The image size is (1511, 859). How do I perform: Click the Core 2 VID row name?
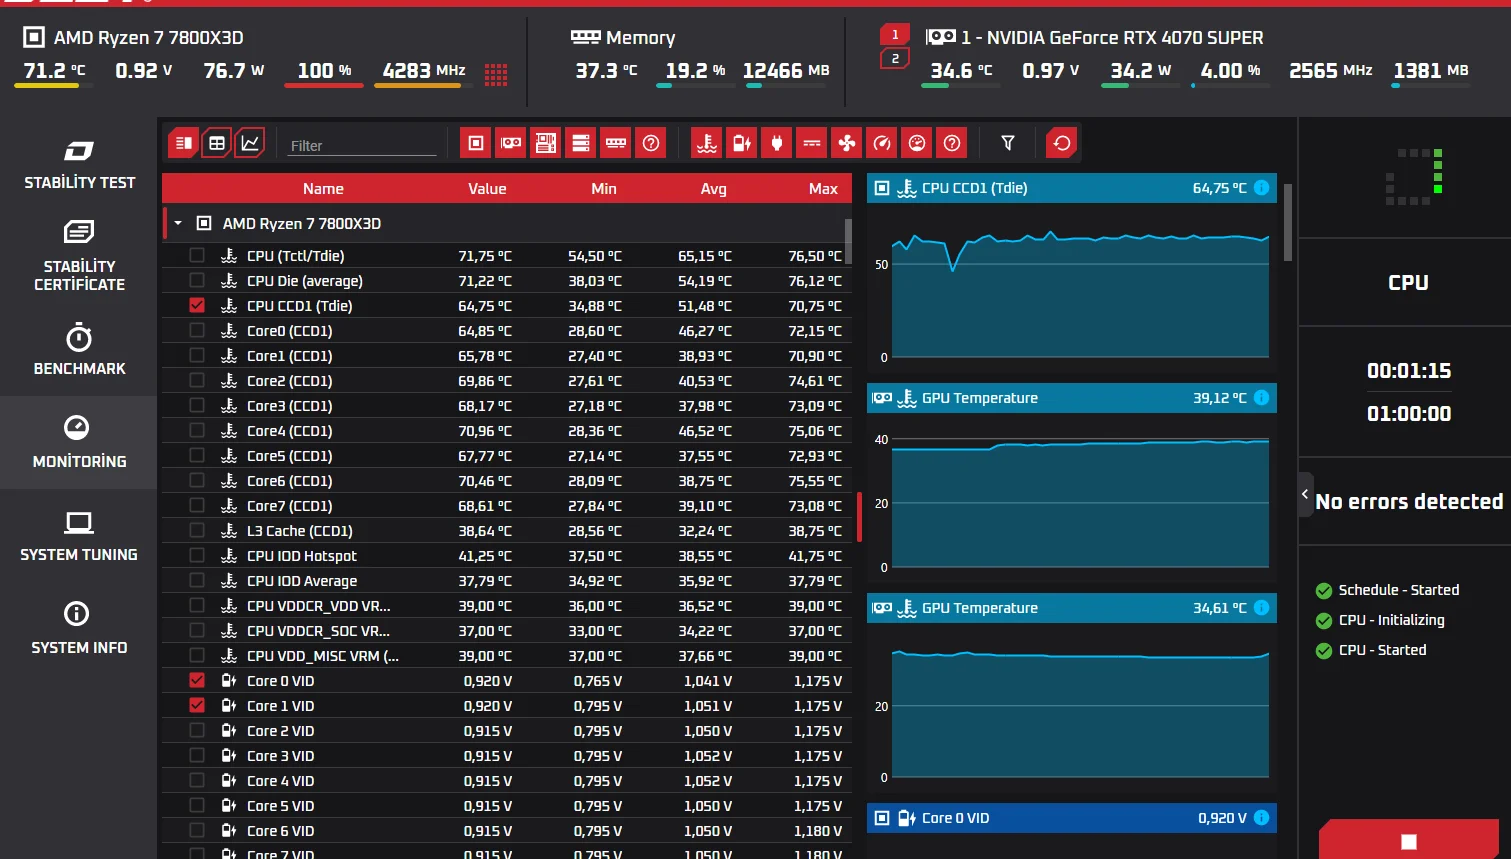pos(281,731)
